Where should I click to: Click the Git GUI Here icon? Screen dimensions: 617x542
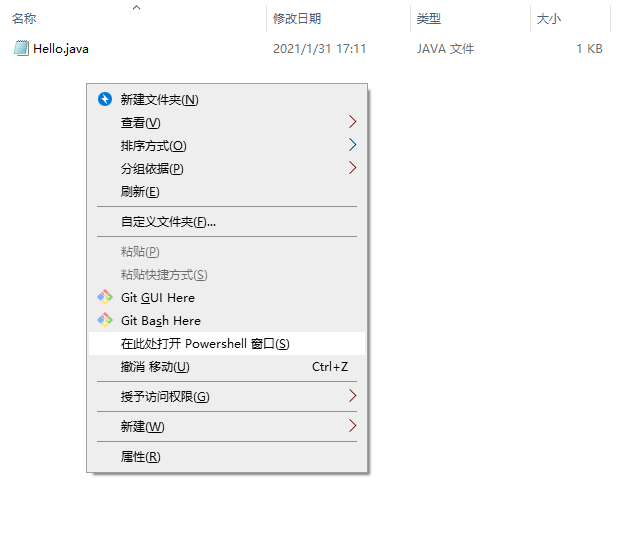[x=105, y=297]
